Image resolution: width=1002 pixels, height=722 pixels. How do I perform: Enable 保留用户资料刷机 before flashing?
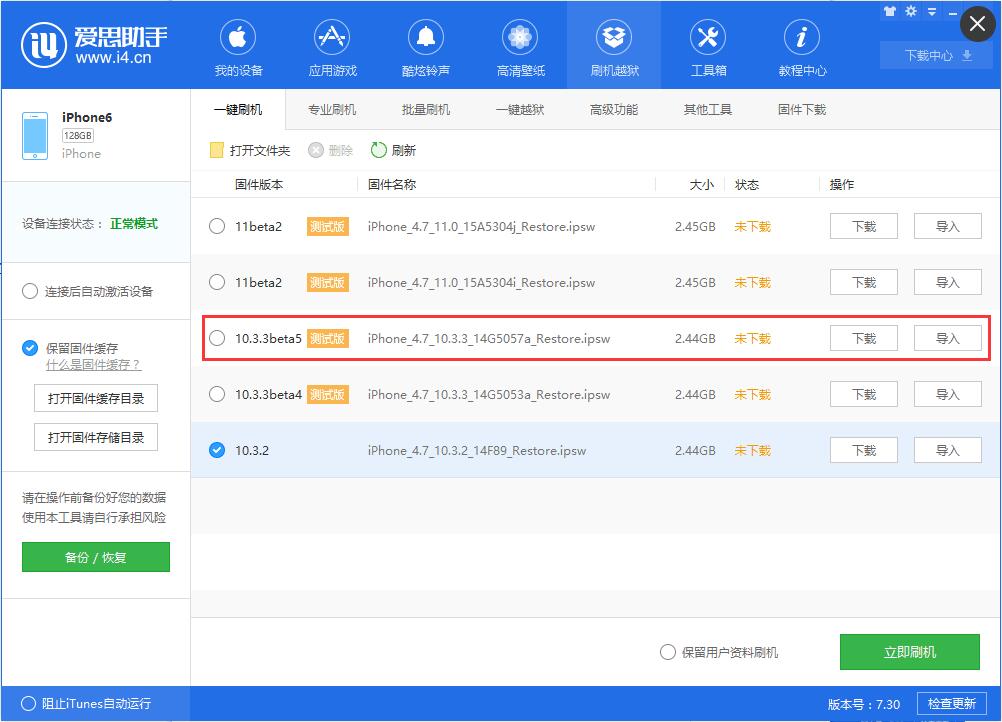667,652
